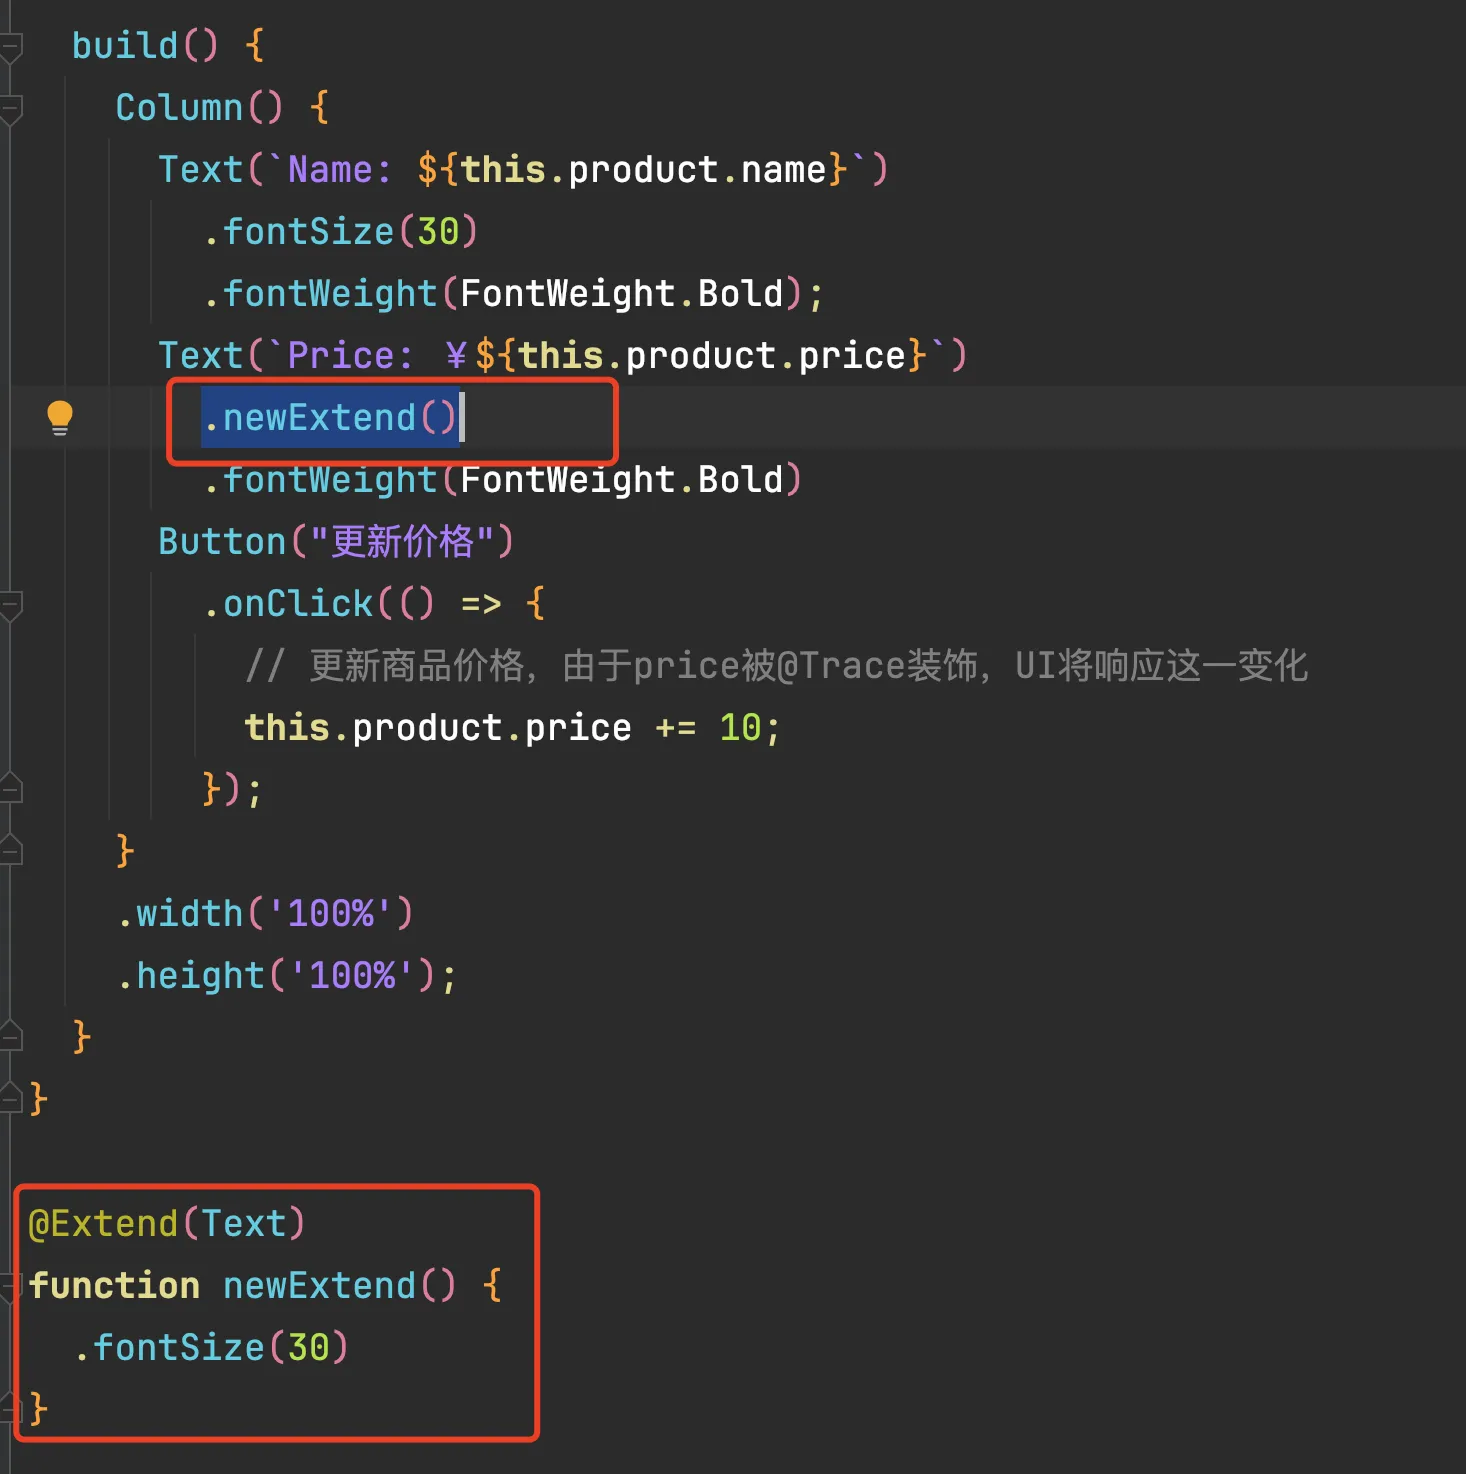Click the '.width('100%')' line

265,914
